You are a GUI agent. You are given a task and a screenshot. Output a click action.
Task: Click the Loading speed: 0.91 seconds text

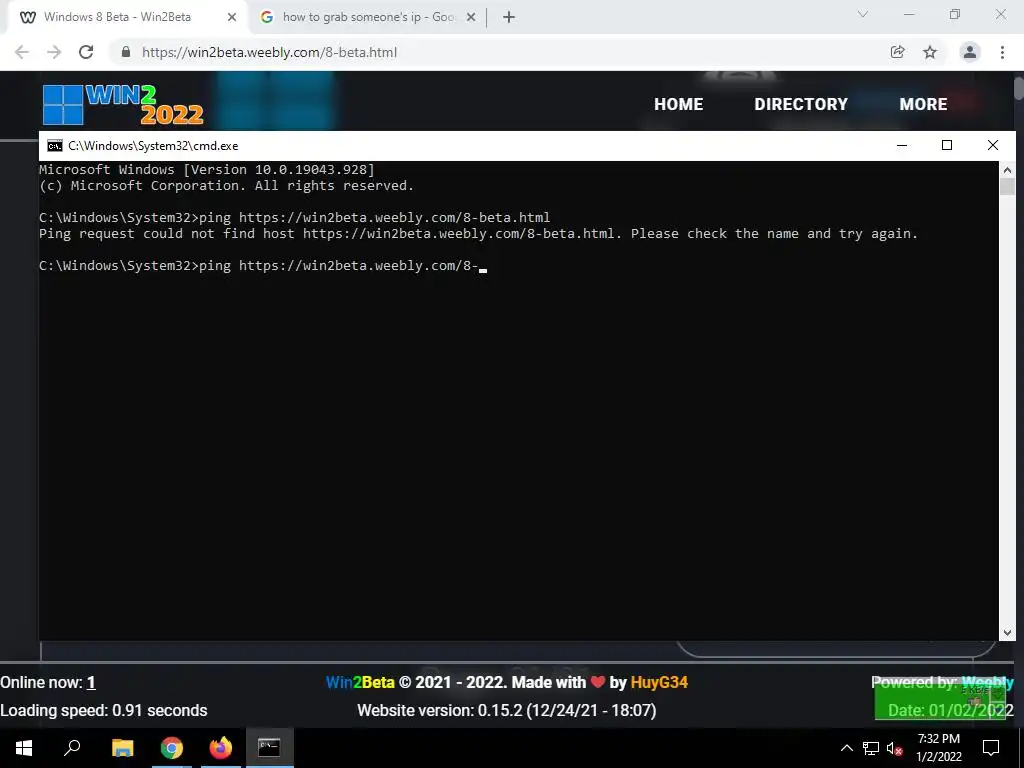(x=104, y=710)
